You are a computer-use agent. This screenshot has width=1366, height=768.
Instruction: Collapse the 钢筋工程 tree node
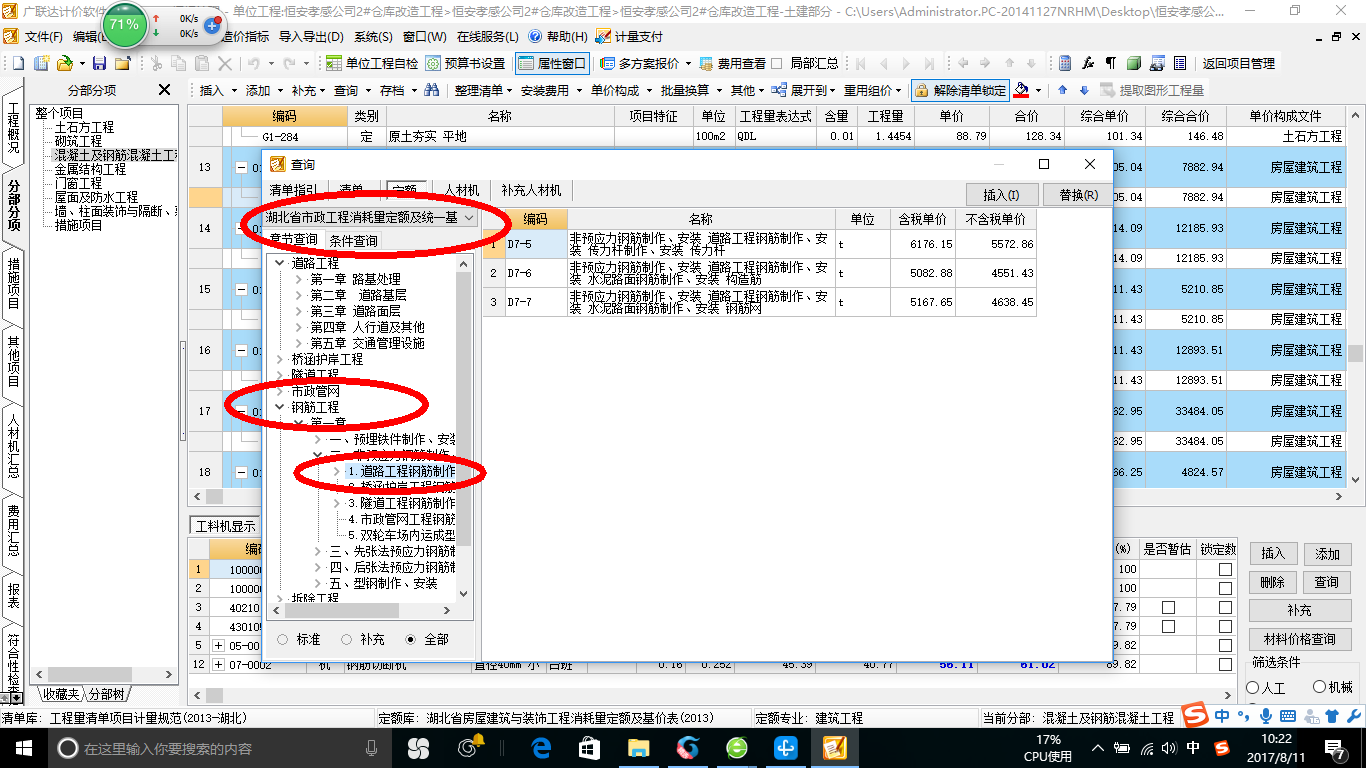point(279,407)
